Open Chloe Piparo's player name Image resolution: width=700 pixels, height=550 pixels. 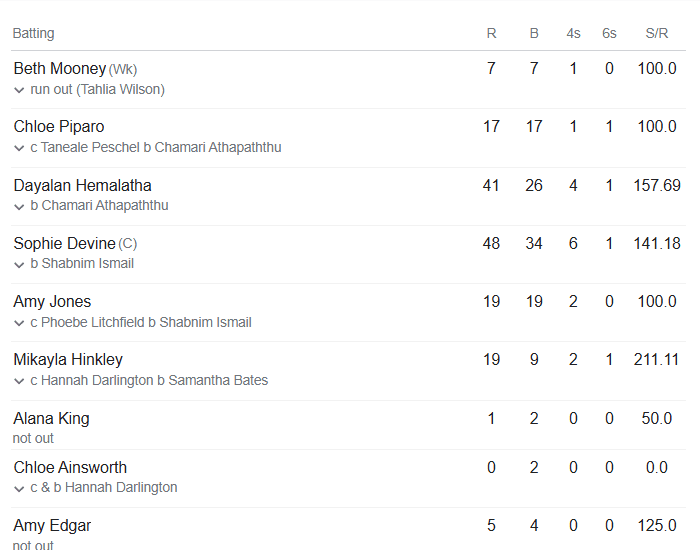coord(58,127)
